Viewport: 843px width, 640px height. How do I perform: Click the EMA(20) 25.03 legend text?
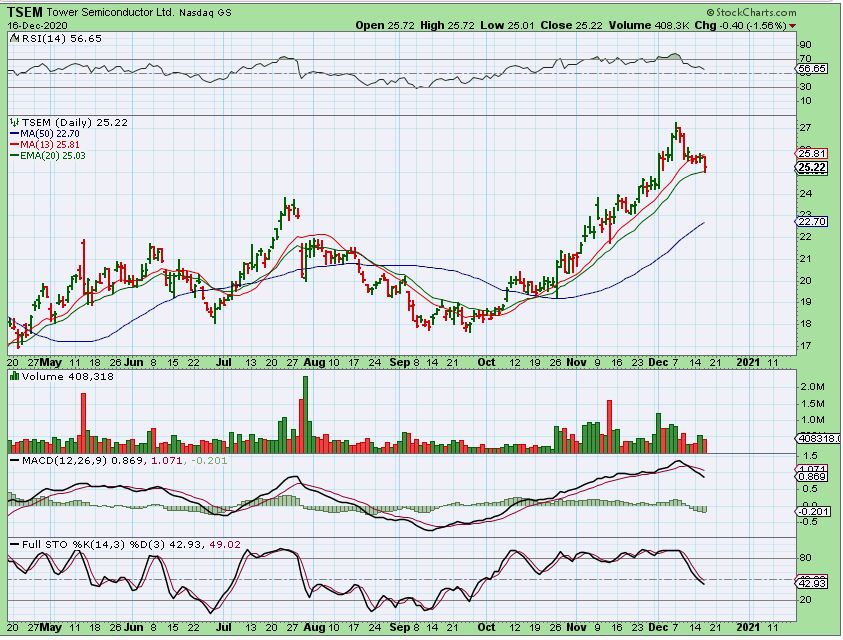coord(53,156)
